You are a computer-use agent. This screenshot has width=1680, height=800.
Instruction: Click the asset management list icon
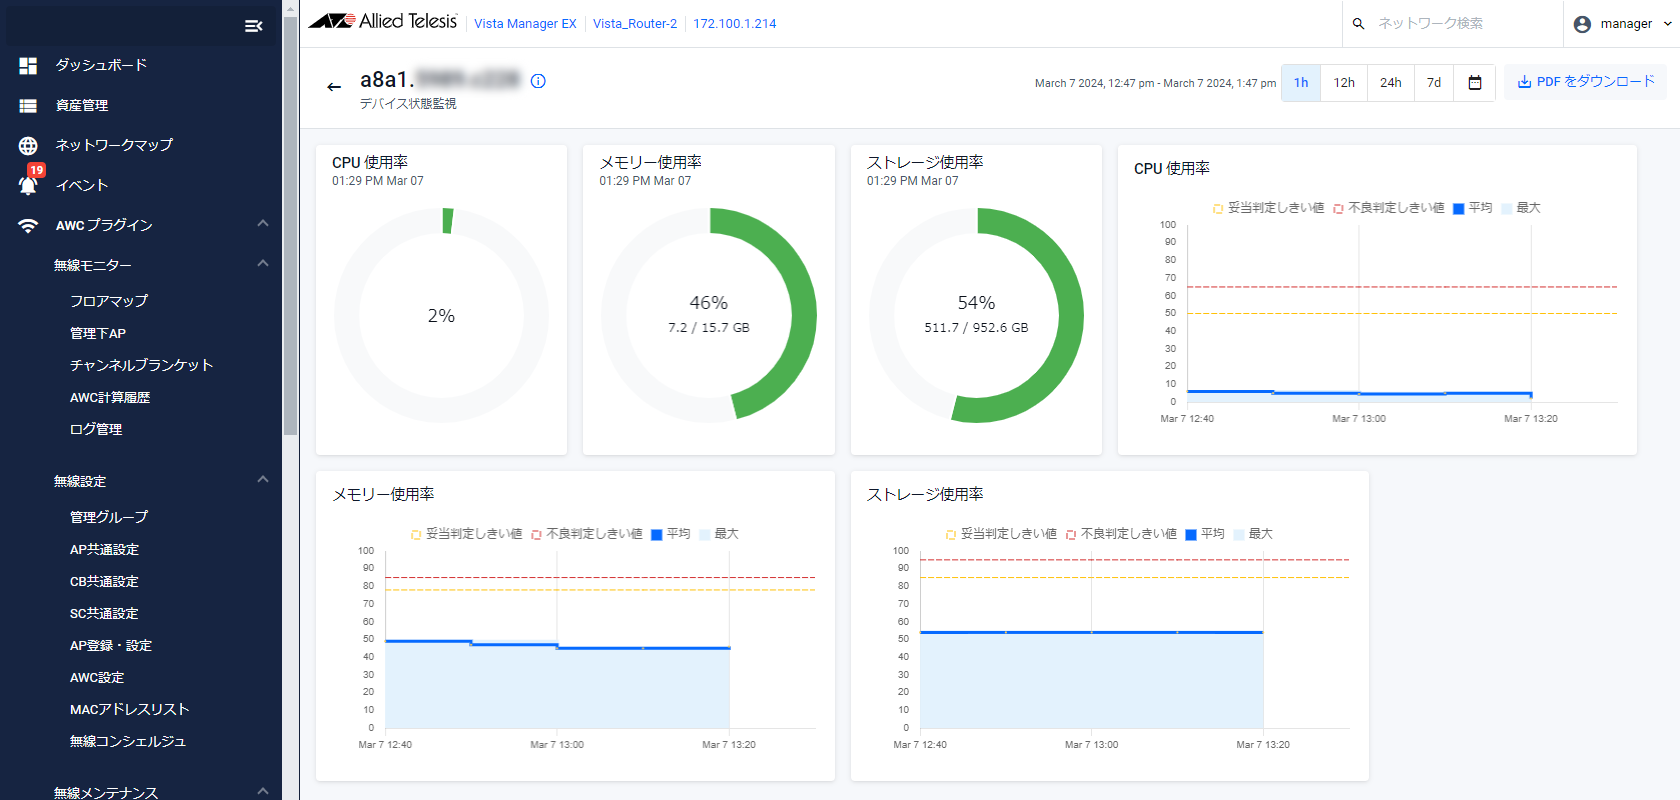28,106
